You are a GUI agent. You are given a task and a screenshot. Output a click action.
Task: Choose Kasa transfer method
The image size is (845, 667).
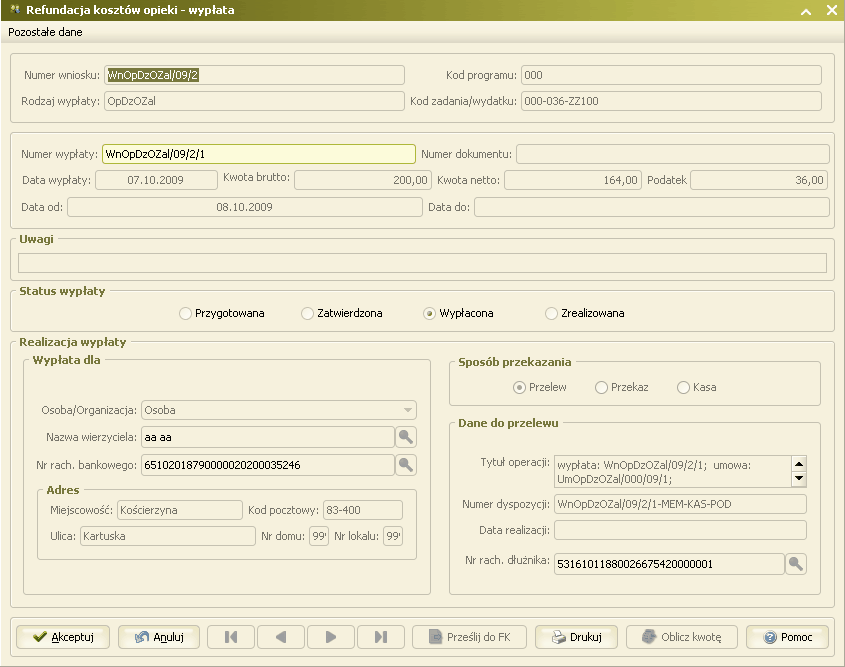pyautogui.click(x=683, y=387)
